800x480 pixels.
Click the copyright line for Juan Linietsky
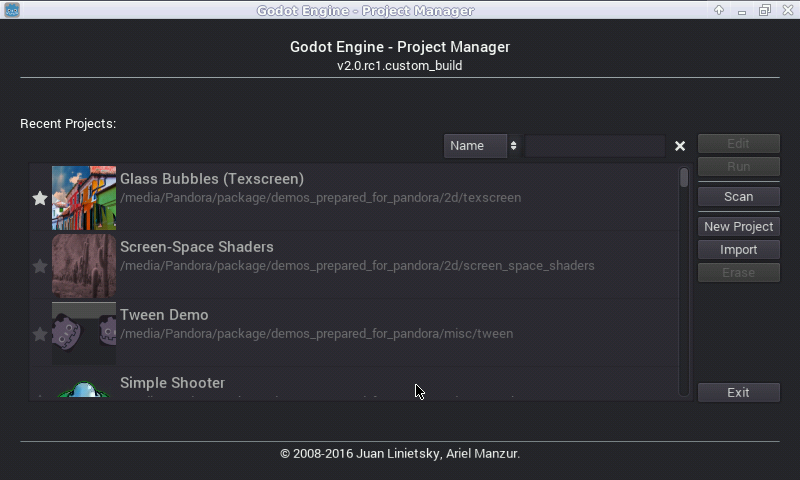[400, 453]
